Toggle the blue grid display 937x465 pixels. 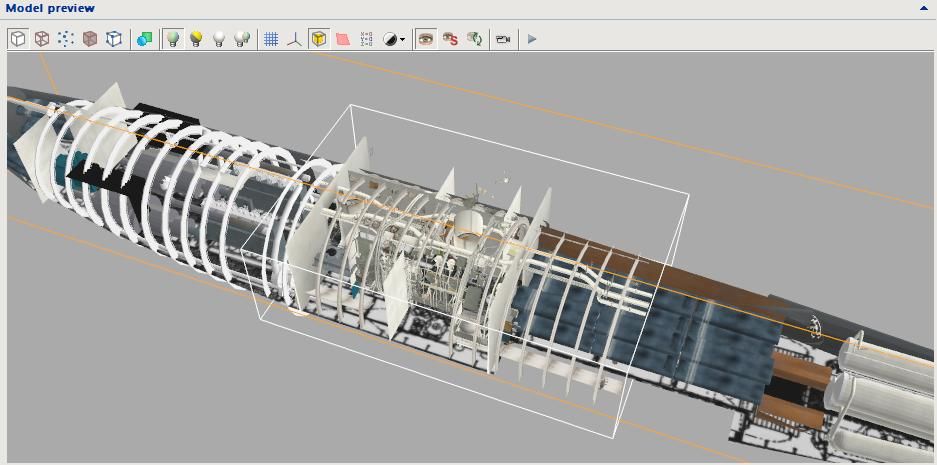pos(271,39)
